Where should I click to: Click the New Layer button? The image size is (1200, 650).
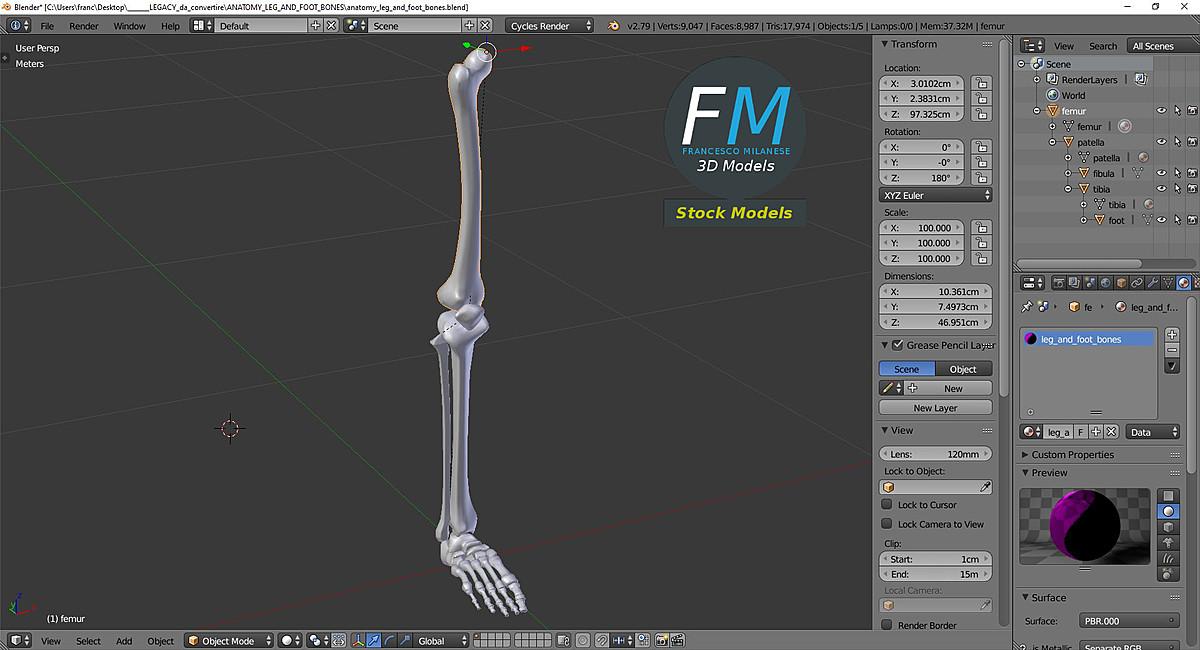click(x=935, y=408)
